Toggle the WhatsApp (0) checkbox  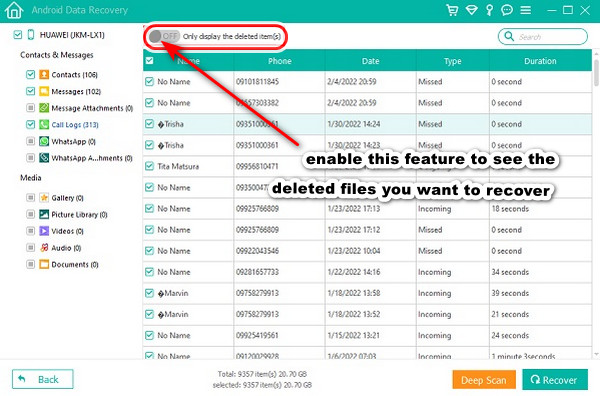31,141
